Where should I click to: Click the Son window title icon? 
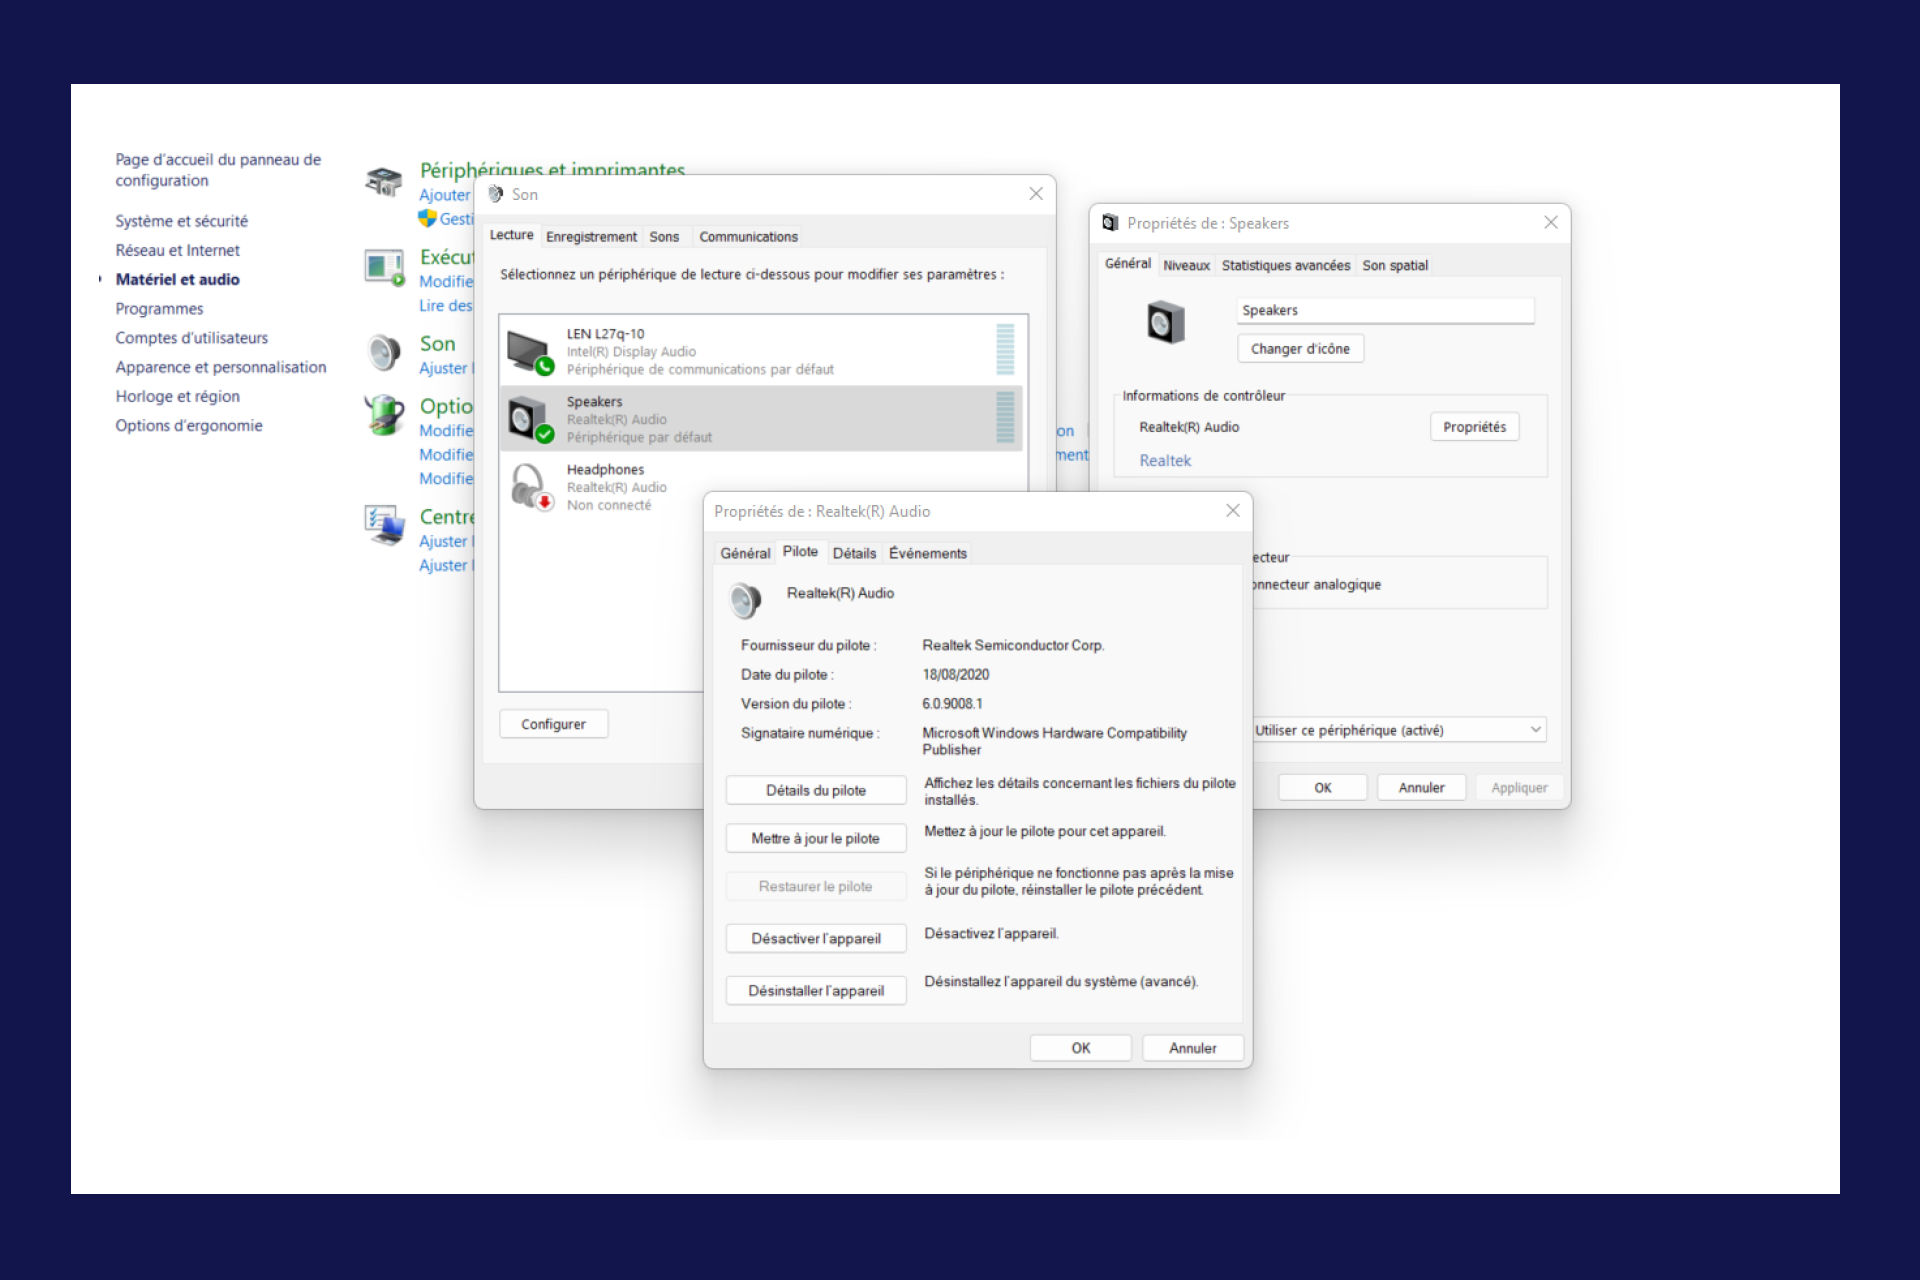[495, 194]
